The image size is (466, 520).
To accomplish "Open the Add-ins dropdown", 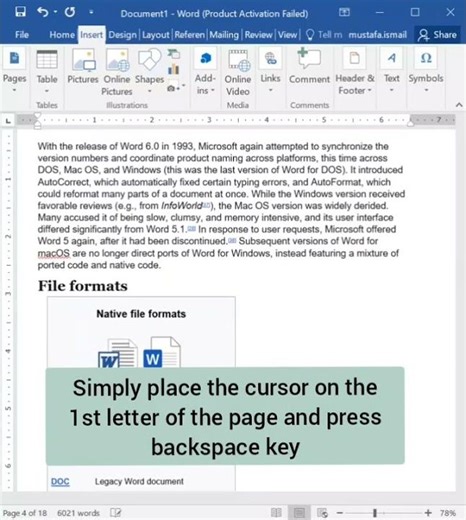I will click(x=205, y=72).
